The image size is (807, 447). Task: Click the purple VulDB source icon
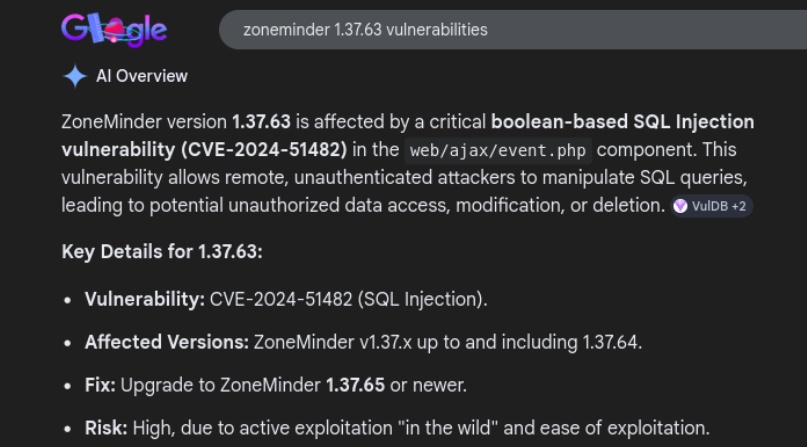(681, 206)
